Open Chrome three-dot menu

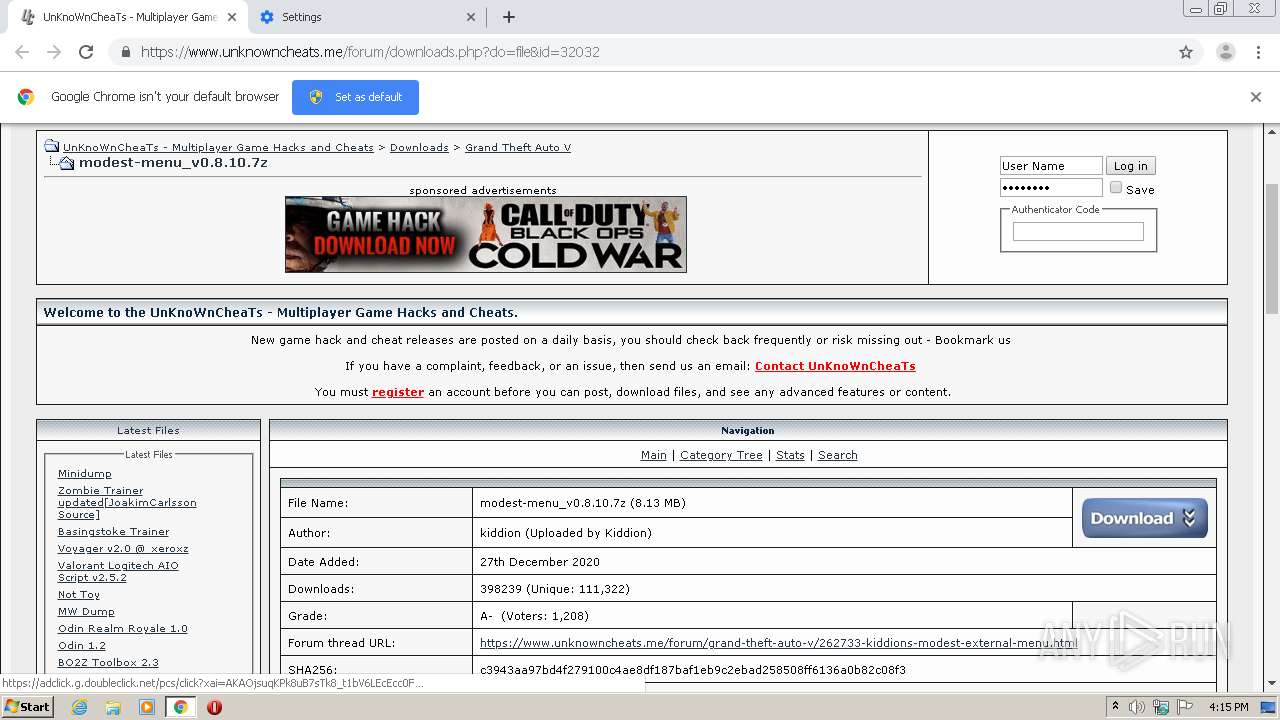point(1258,52)
